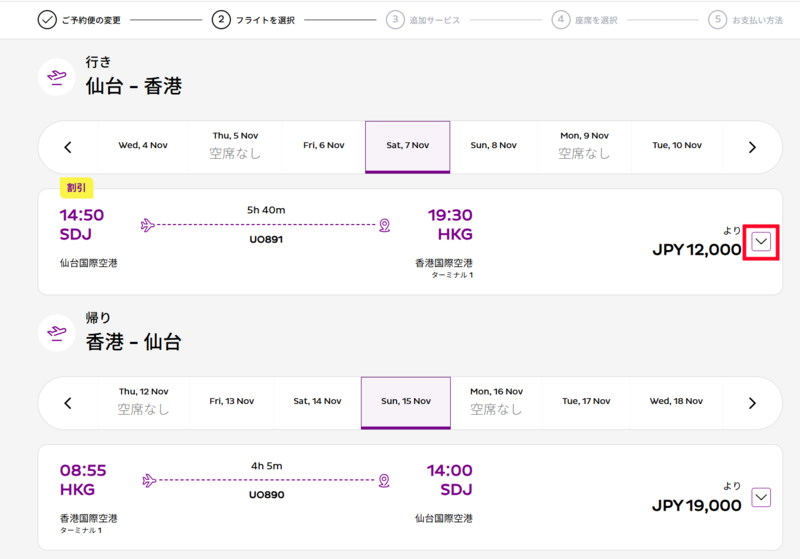Expand fare options for JPY 19,000 flight
The height and width of the screenshot is (559, 800).
761,498
